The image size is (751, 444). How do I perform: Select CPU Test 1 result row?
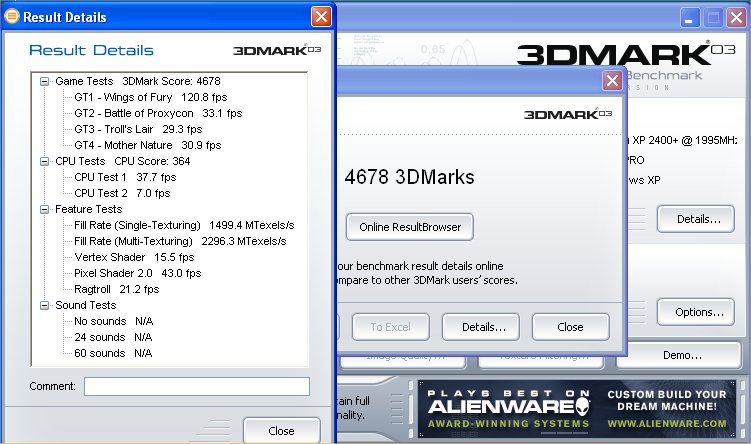point(125,177)
